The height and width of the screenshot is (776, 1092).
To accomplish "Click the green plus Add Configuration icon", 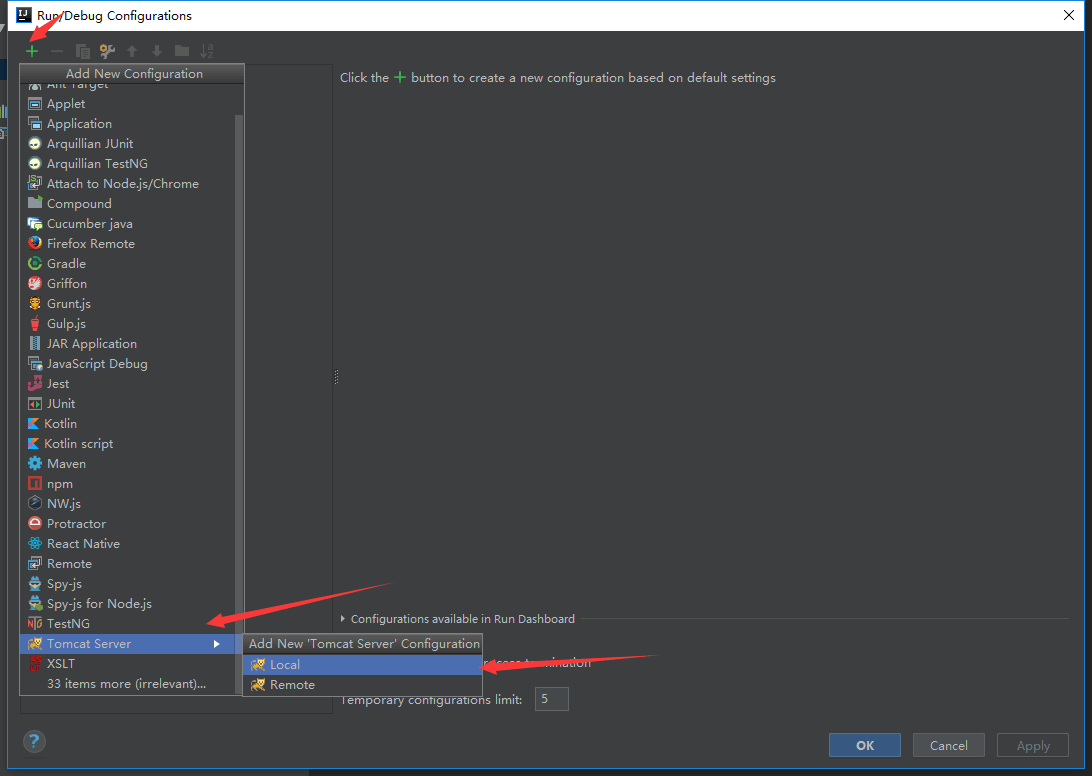I will pos(32,51).
